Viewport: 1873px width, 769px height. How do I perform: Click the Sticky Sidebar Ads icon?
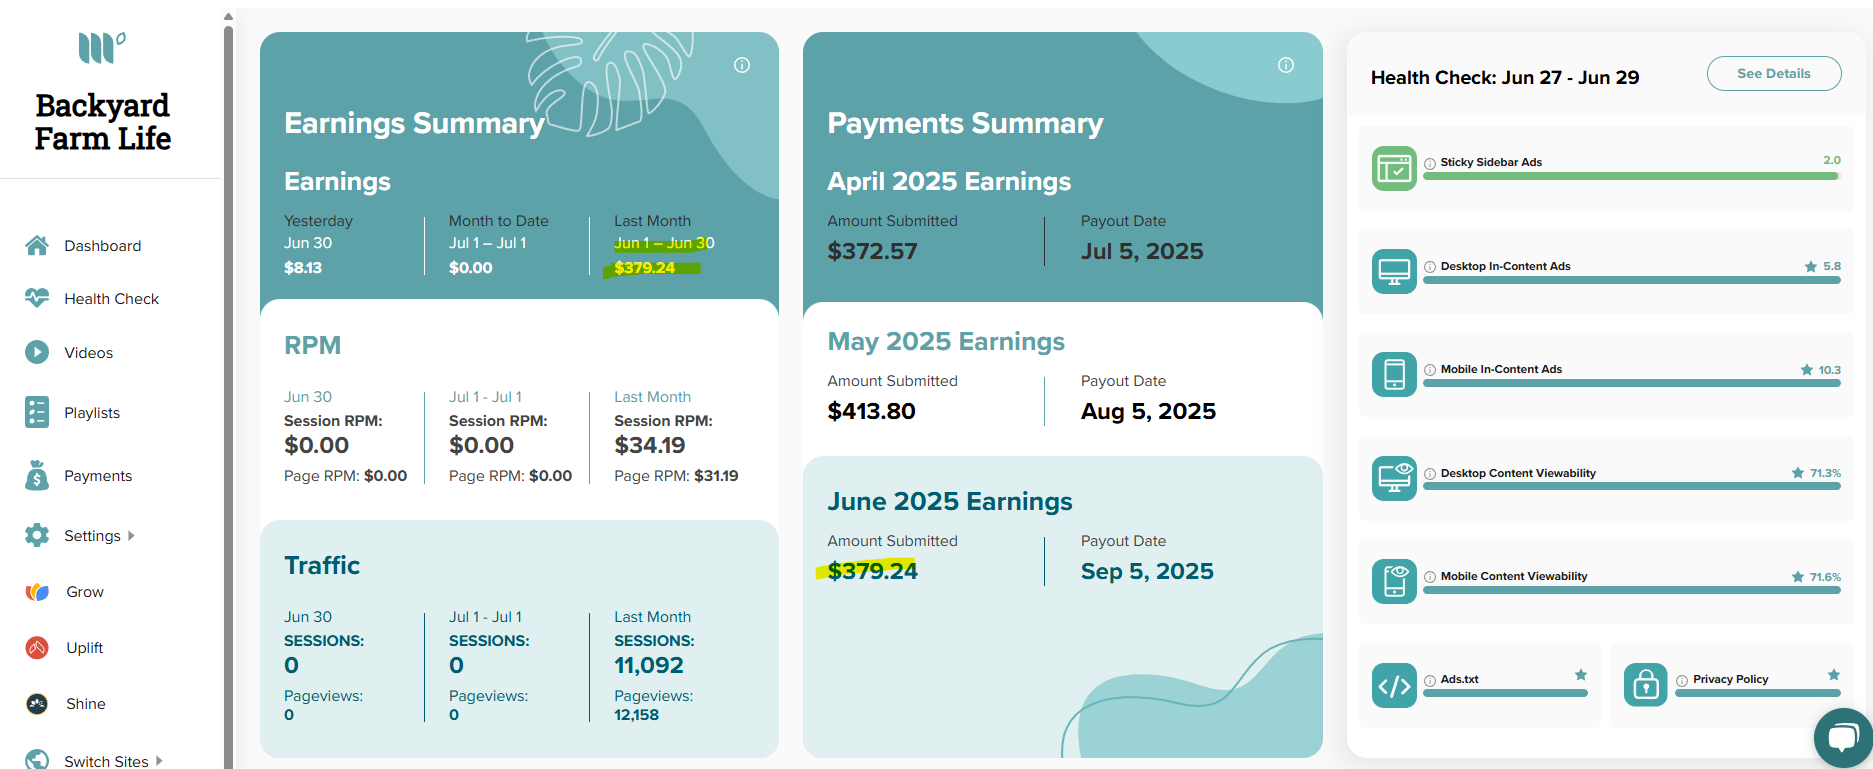coord(1394,168)
